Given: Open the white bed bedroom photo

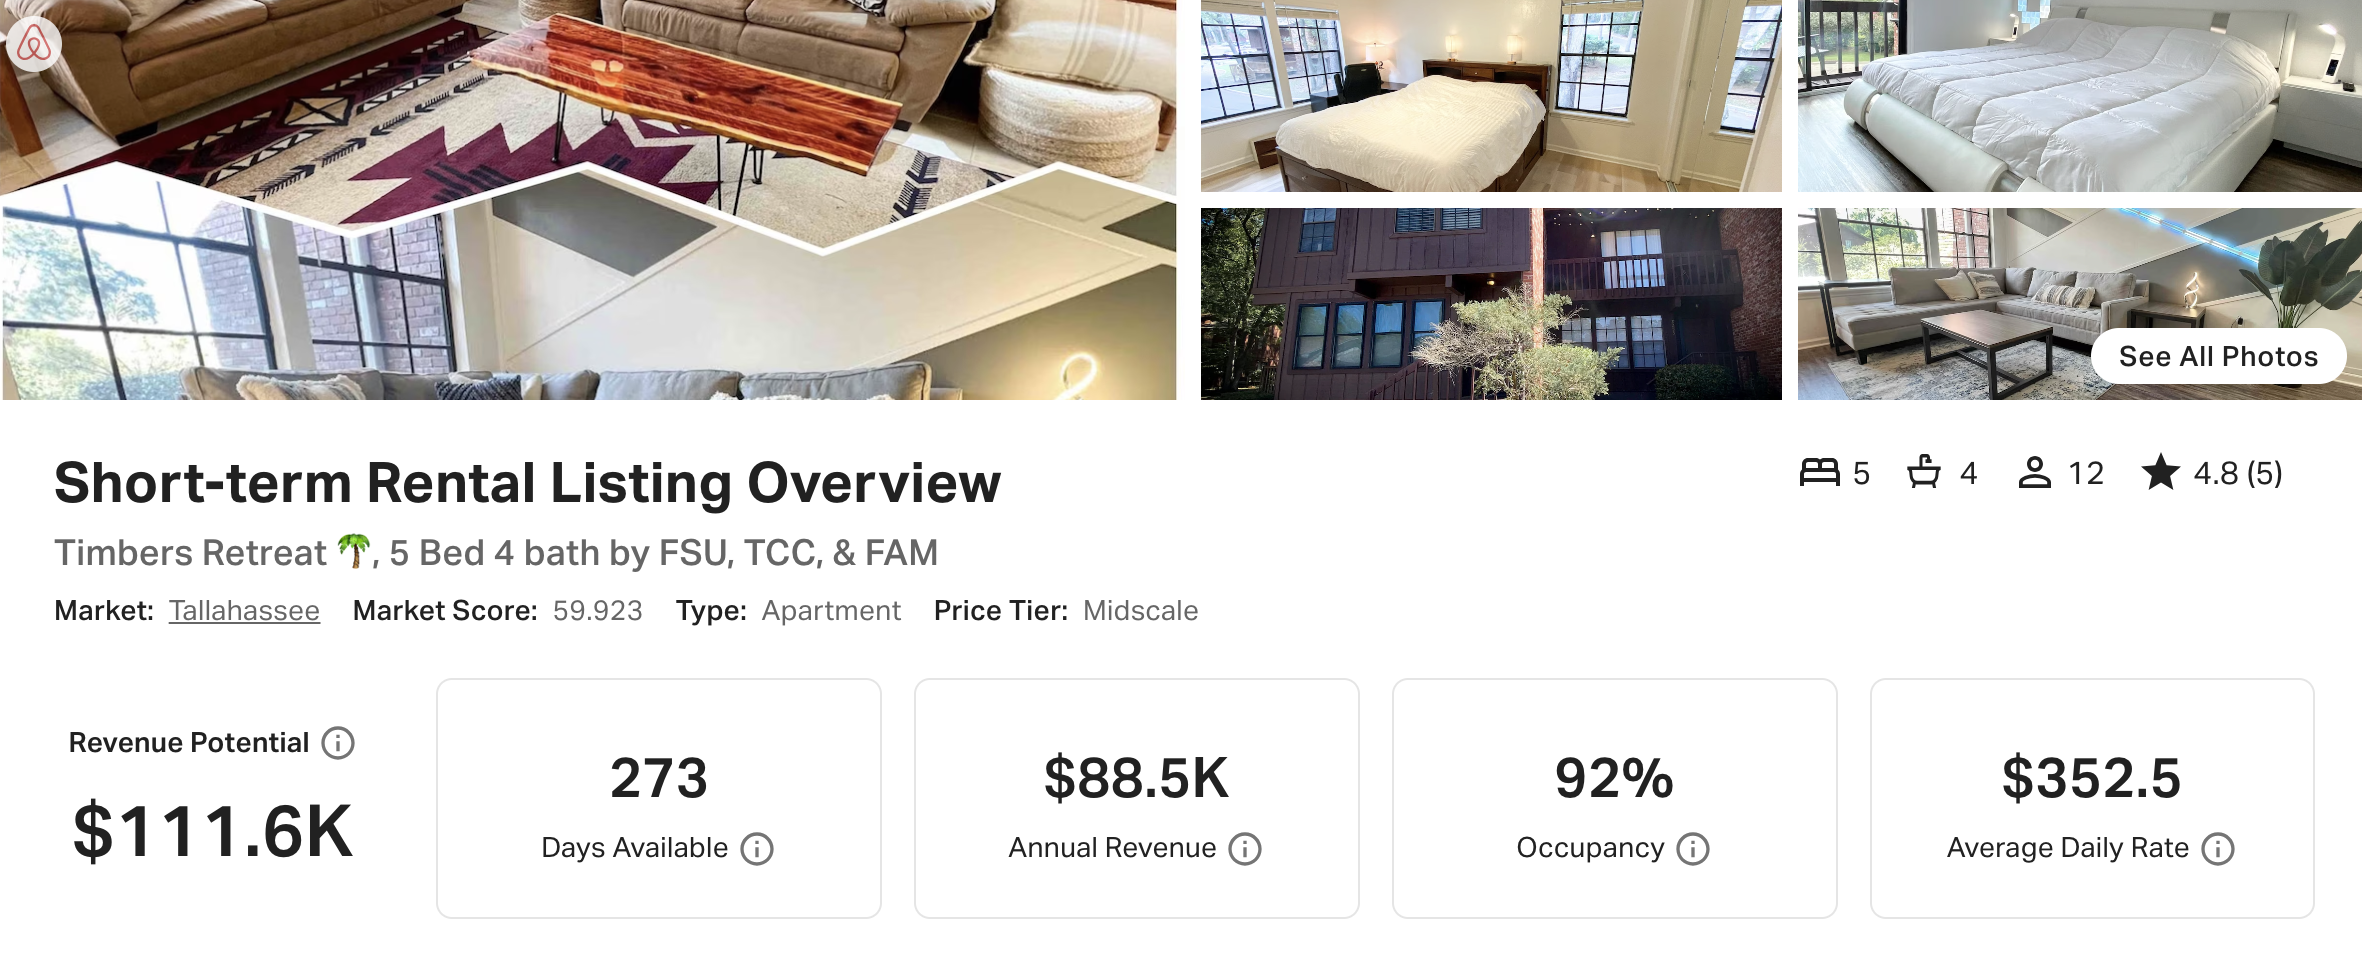Looking at the screenshot, I should tap(2080, 96).
